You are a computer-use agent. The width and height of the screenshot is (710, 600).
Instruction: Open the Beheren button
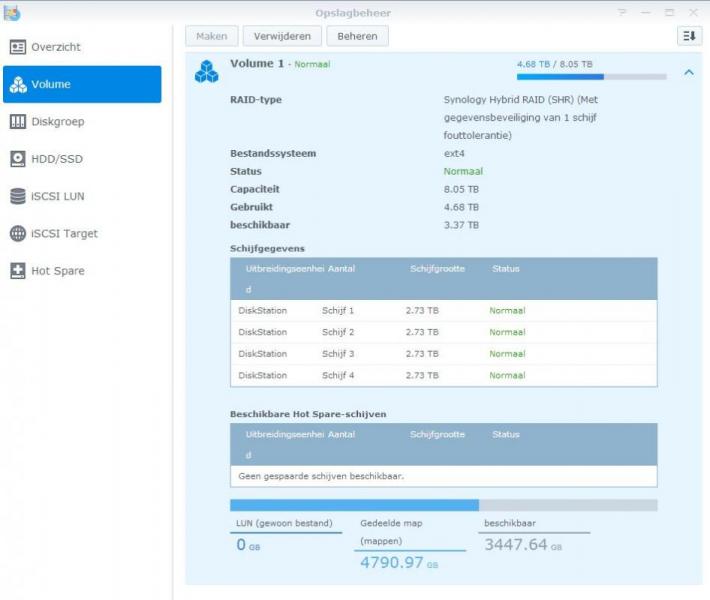click(x=357, y=36)
